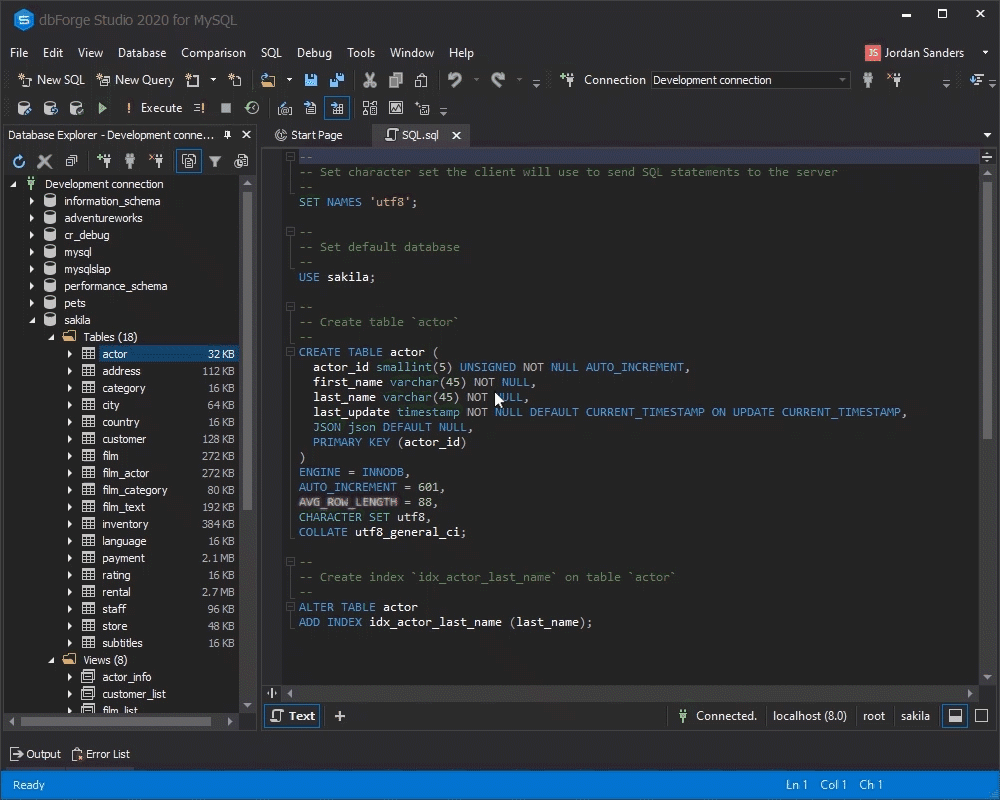The image size is (1000, 800).
Task: Click the New Query toolbar button
Action: click(x=135, y=80)
